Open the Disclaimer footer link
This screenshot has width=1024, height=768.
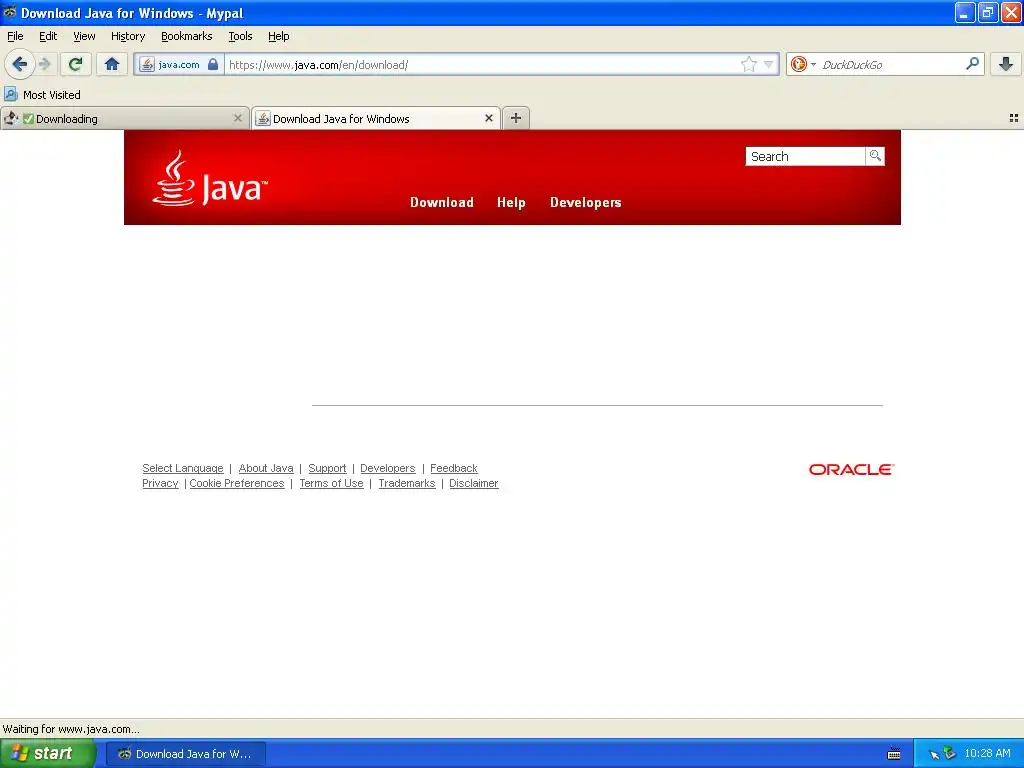473,483
